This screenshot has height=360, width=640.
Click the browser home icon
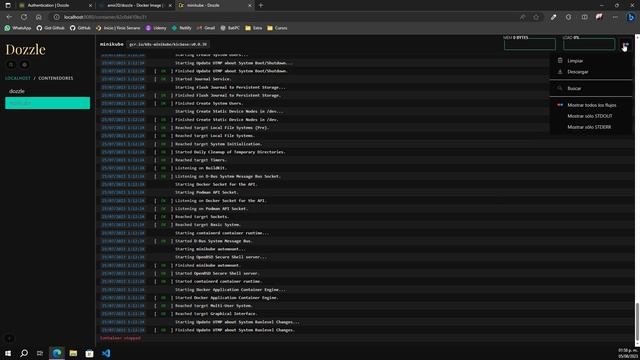click(x=38, y=17)
